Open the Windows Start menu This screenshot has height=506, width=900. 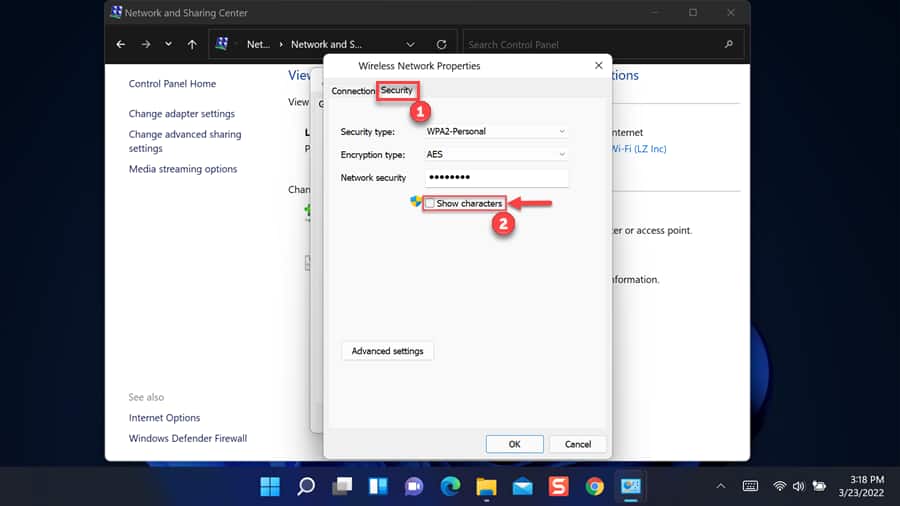(x=270, y=486)
